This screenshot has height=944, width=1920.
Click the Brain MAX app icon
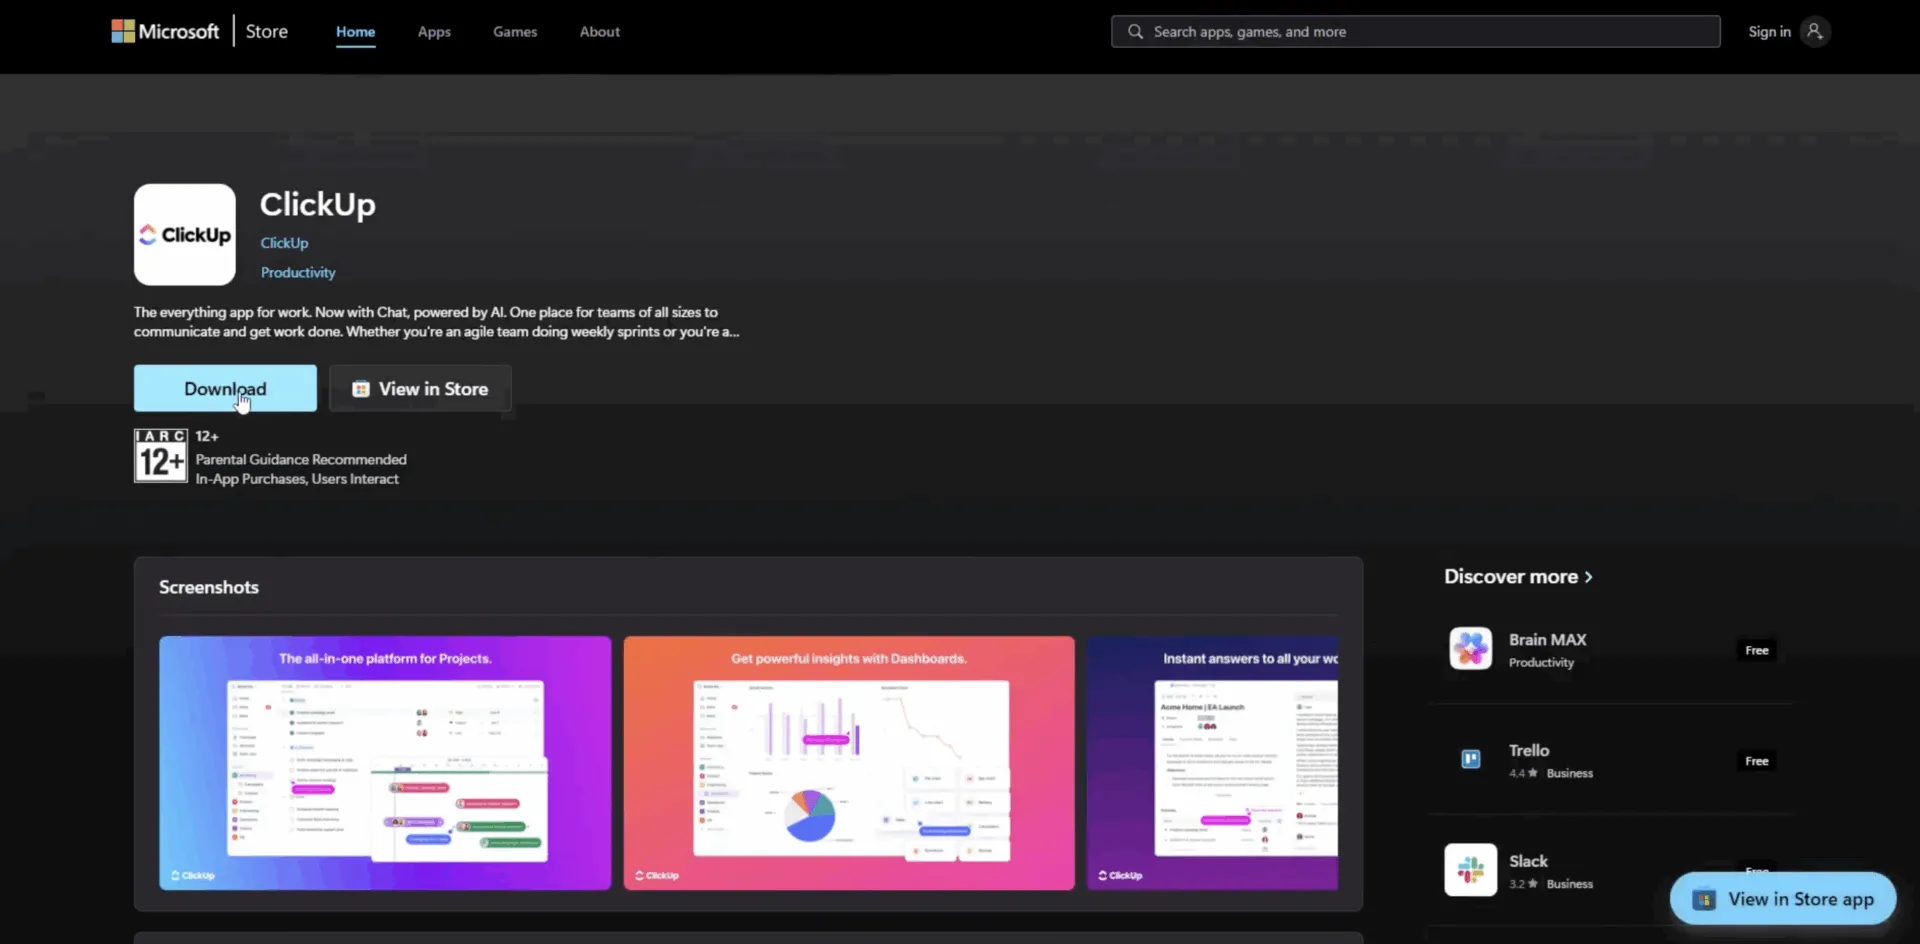[x=1471, y=649]
